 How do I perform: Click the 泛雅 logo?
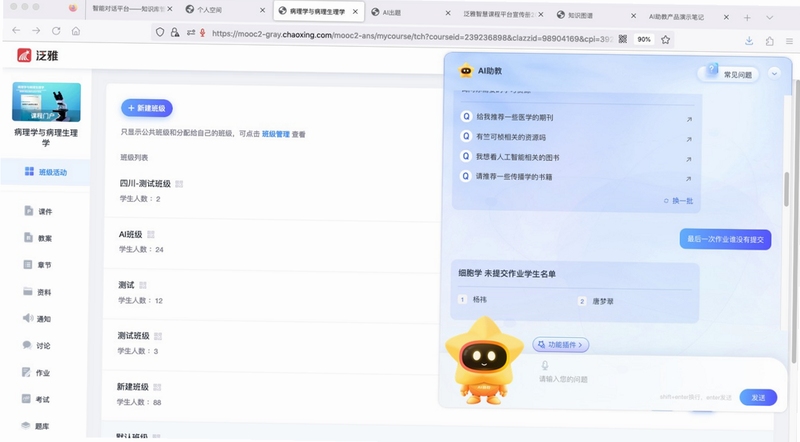38,55
